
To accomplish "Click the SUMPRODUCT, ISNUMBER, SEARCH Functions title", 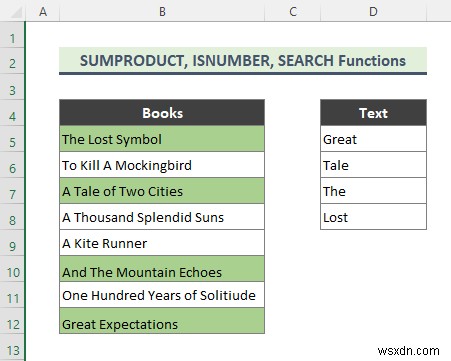I will [243, 61].
